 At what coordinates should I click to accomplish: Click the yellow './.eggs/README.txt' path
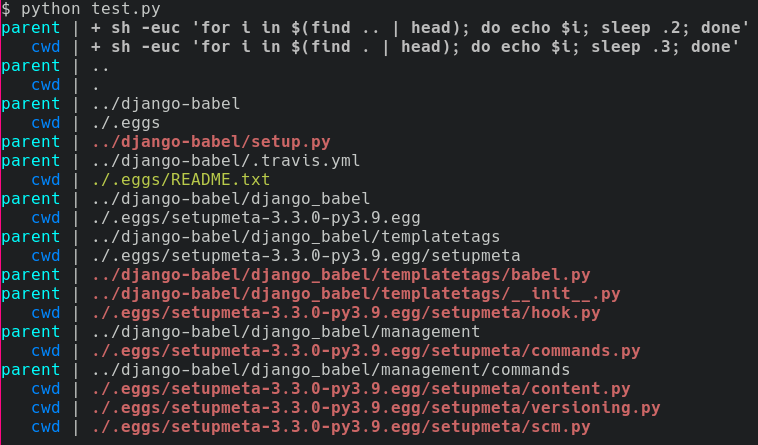[x=180, y=179]
